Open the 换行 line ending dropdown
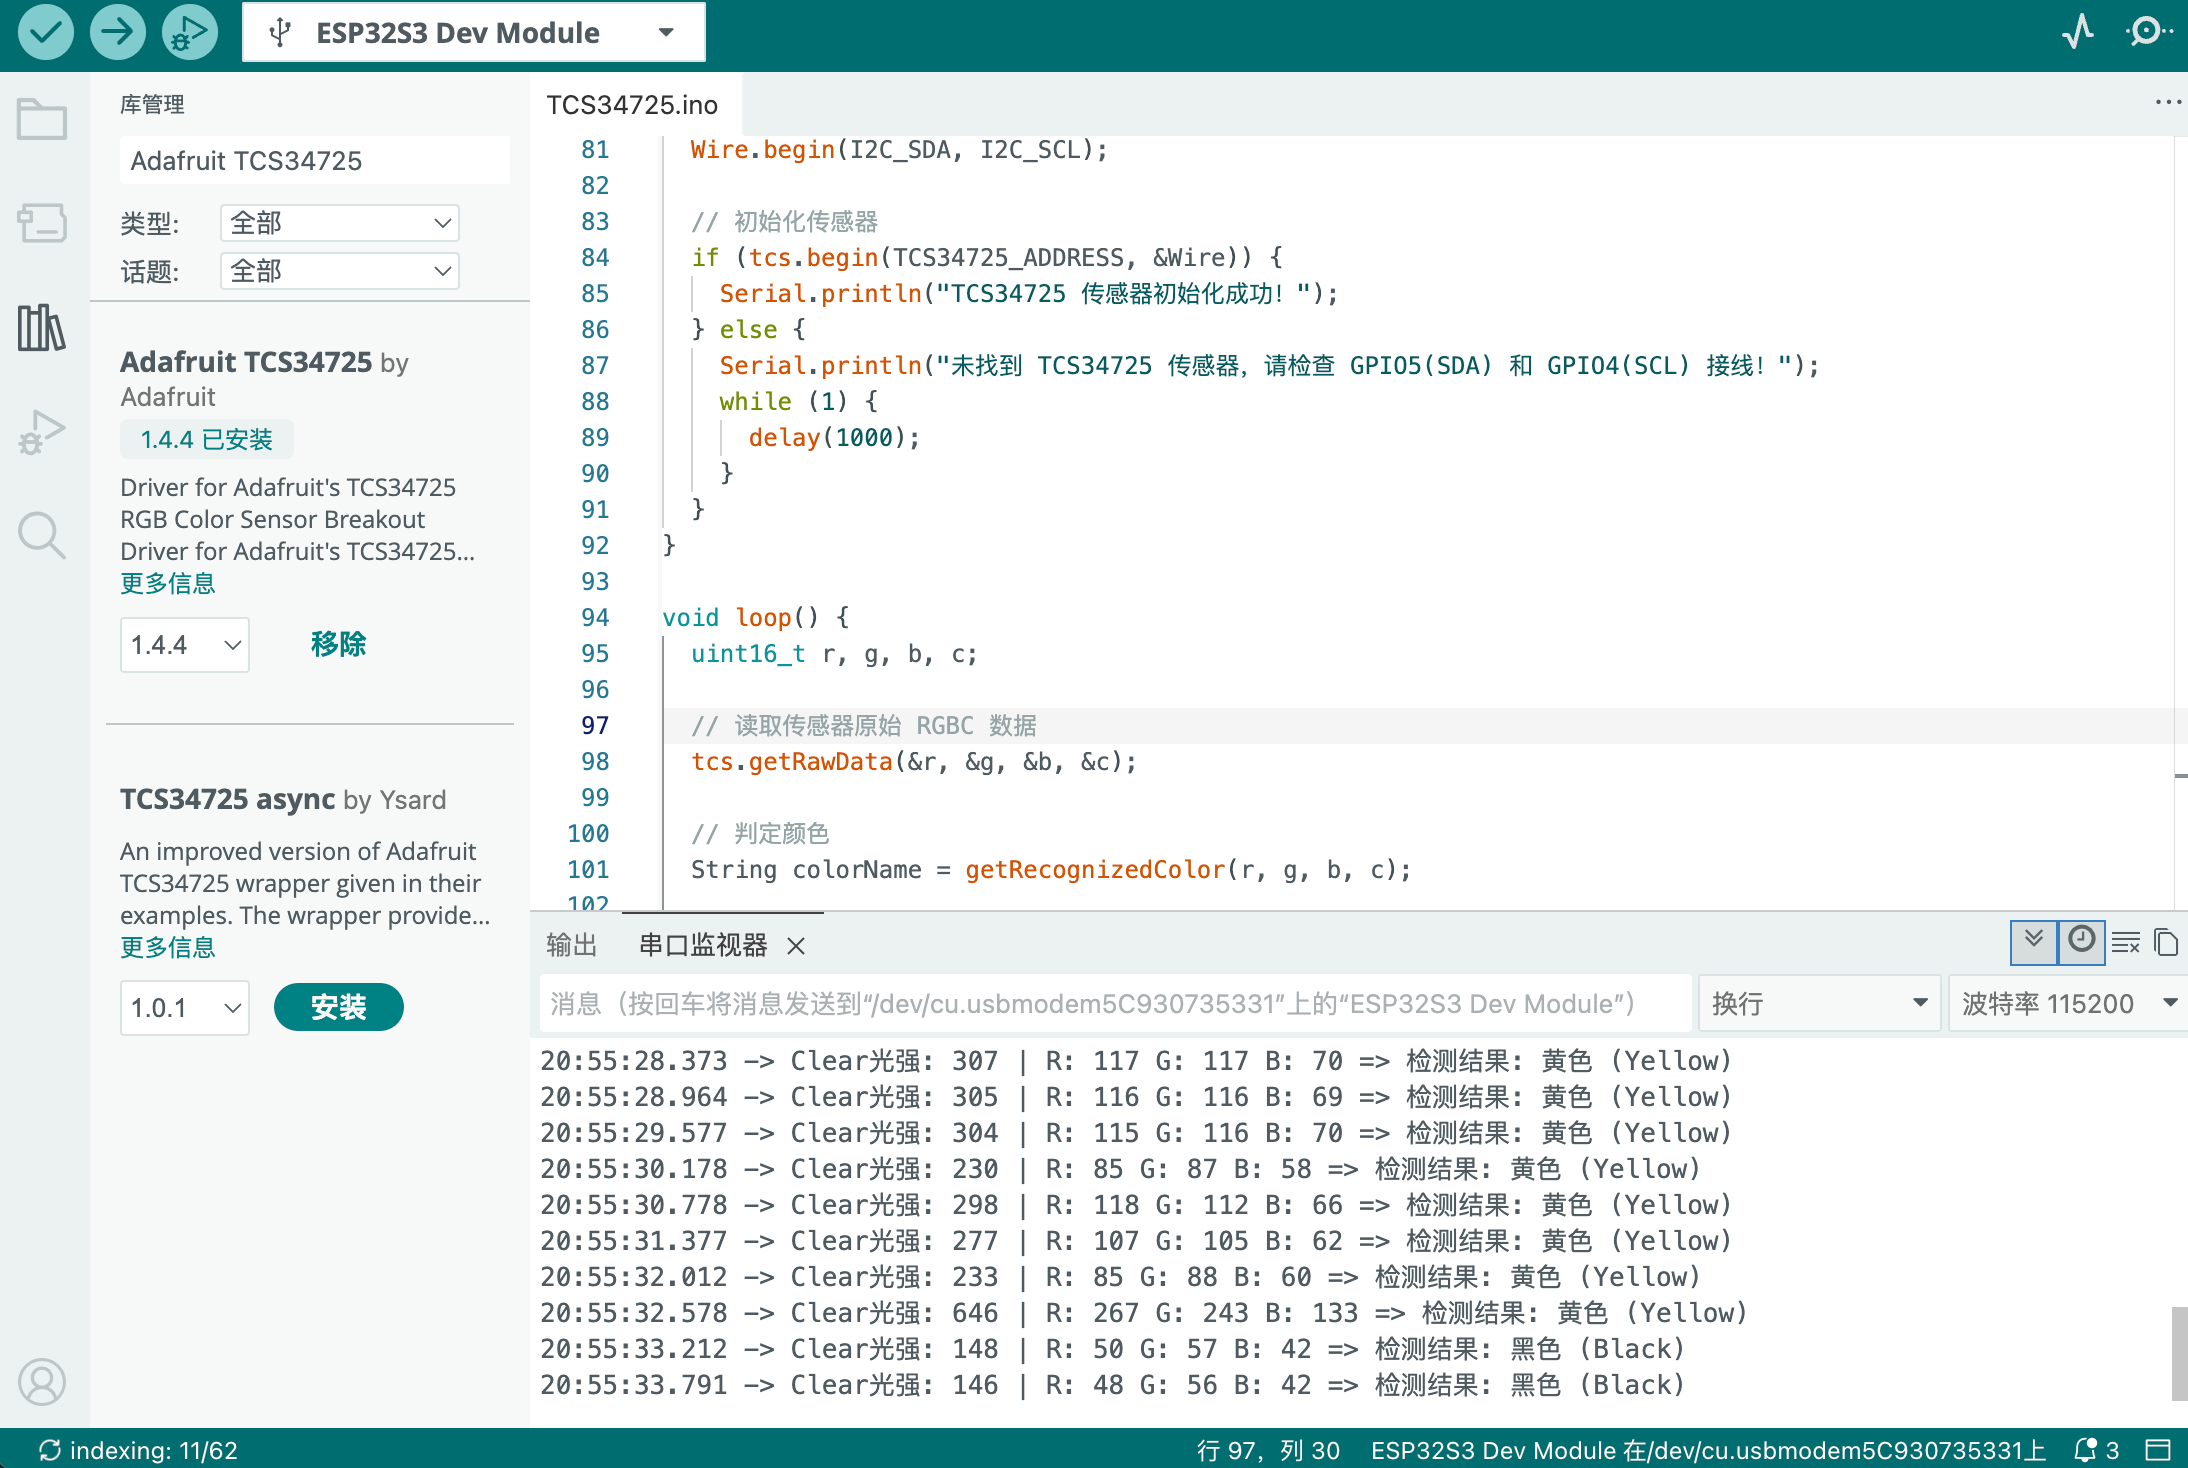 pyautogui.click(x=1820, y=1003)
